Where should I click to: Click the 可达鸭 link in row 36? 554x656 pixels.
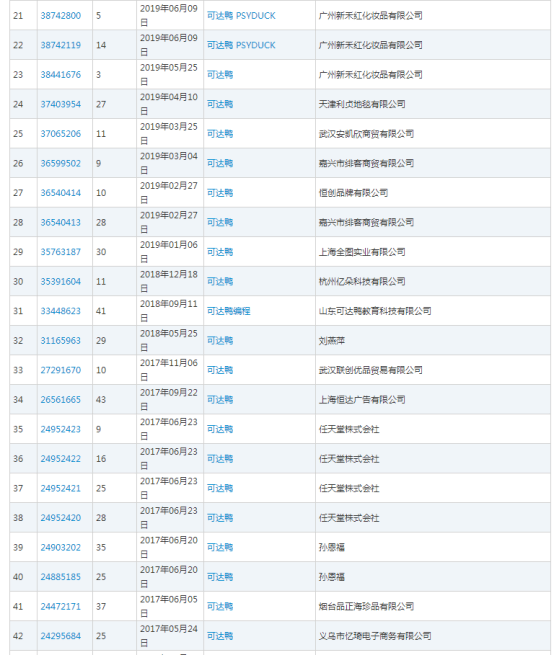tap(220, 459)
